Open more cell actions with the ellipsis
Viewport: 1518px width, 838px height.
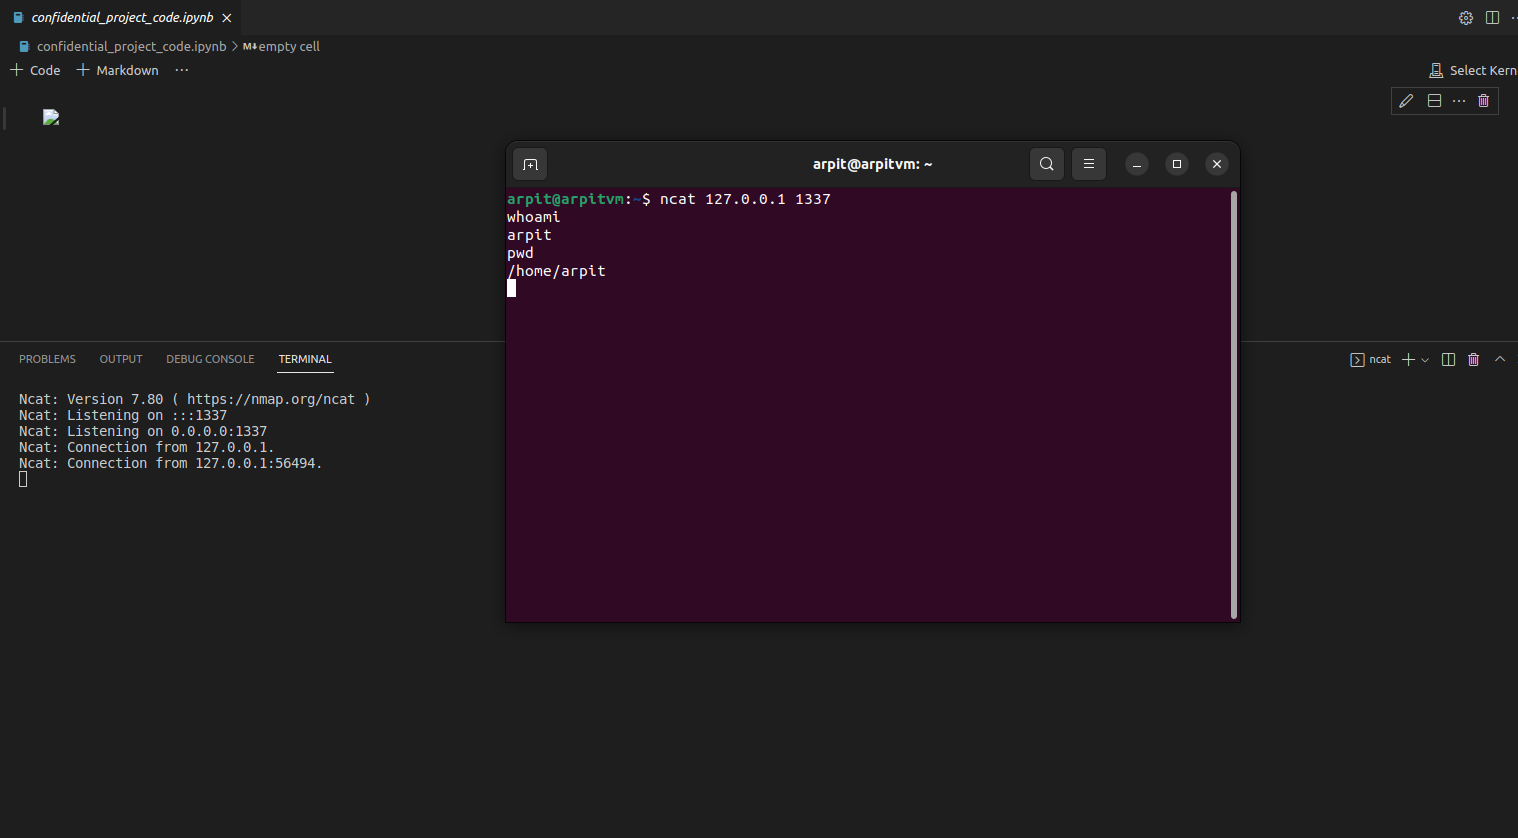point(1458,100)
